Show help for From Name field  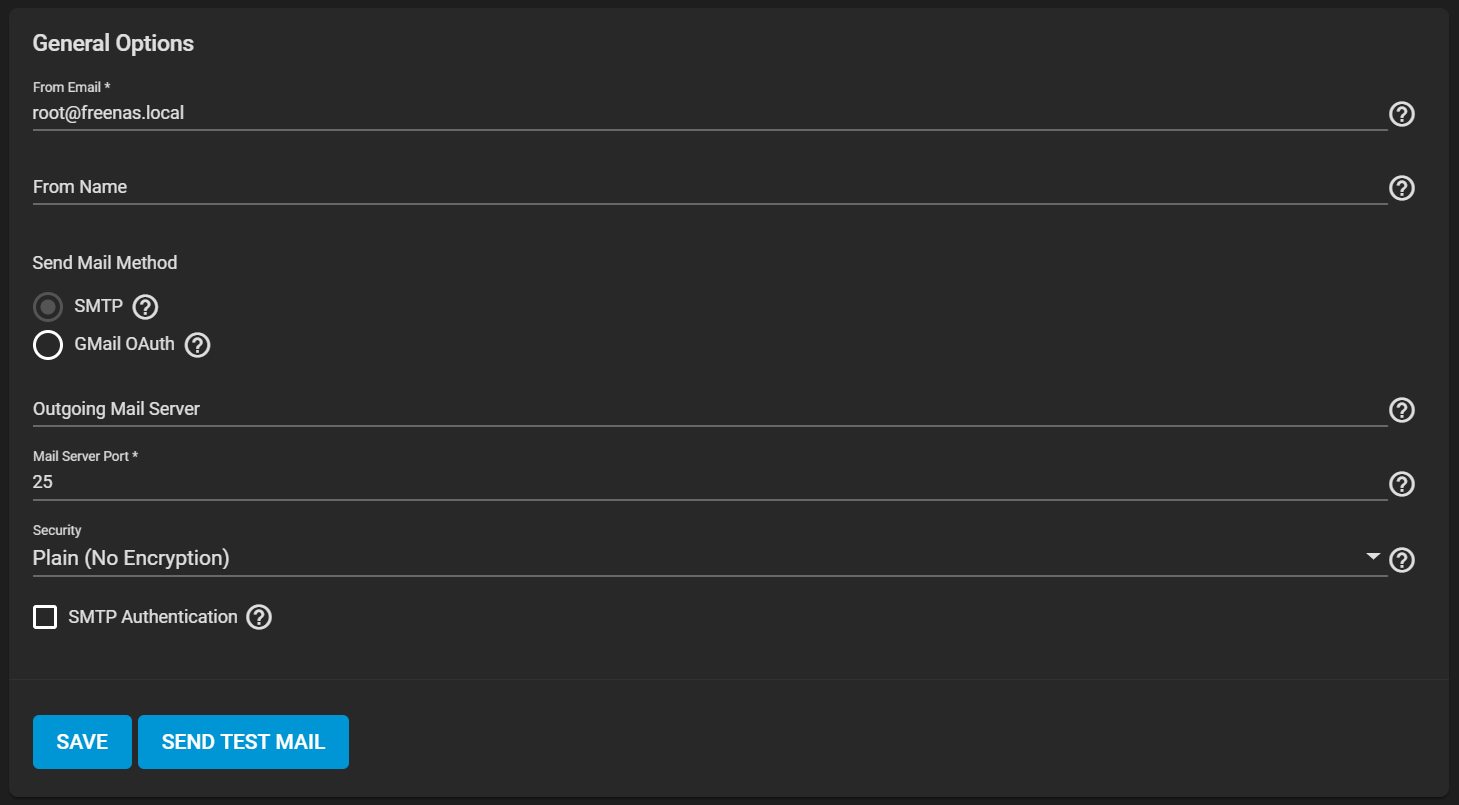click(x=1402, y=188)
